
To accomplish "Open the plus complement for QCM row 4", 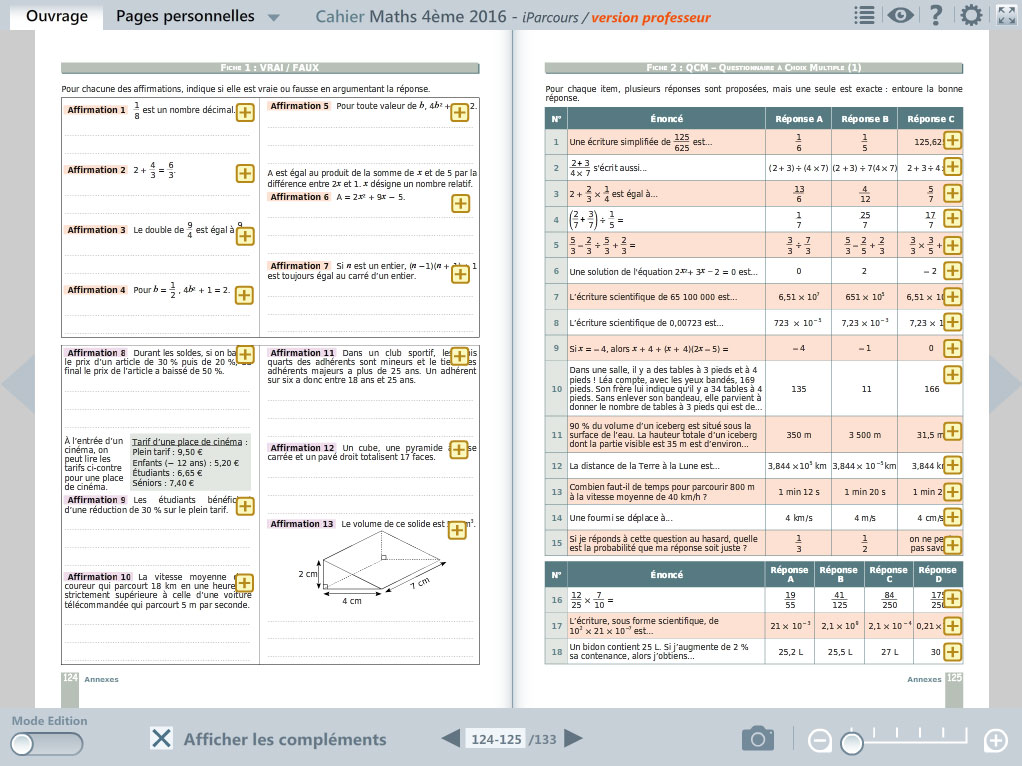I will click(952, 218).
